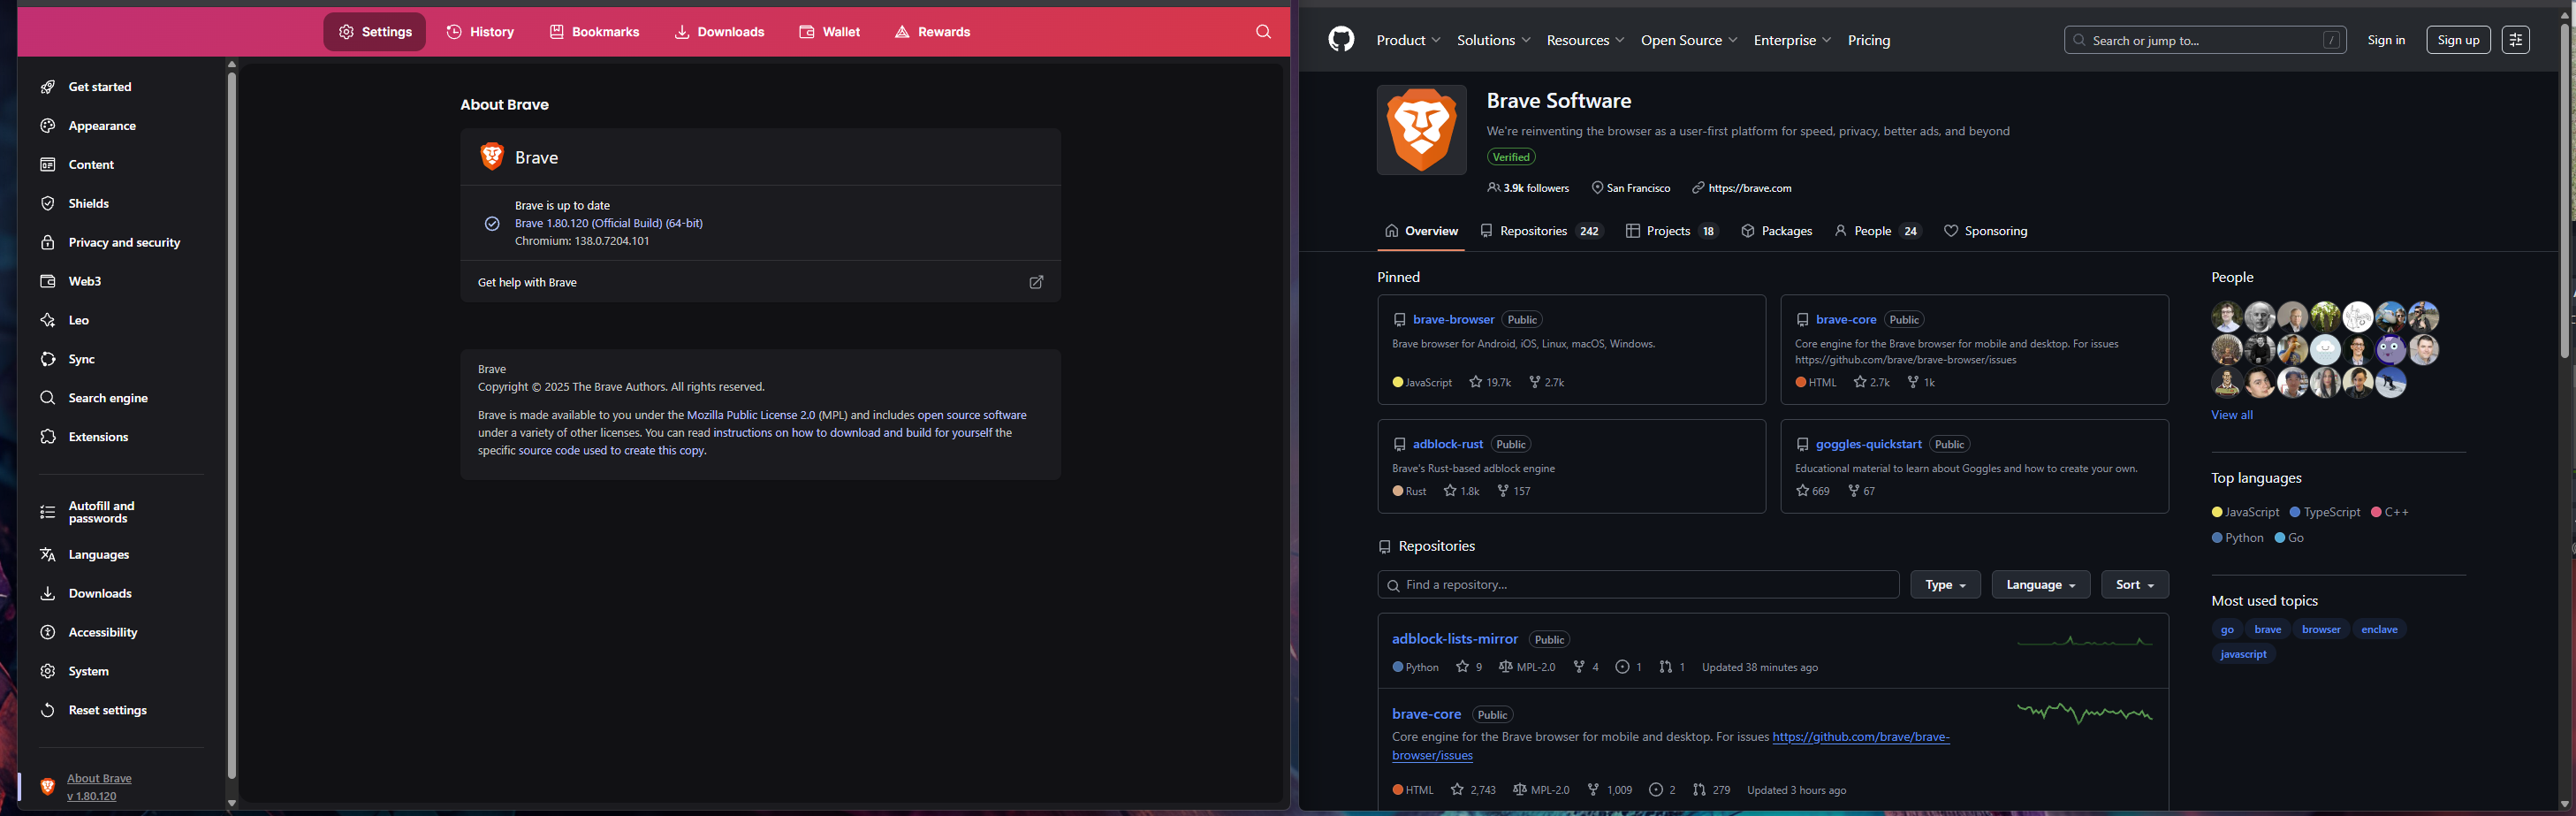Click the Leo star icon
This screenshot has height=816, width=2576.
(x=47, y=321)
